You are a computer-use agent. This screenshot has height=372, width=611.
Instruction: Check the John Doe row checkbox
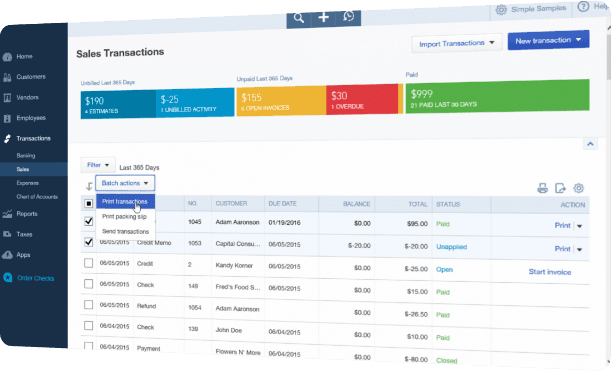[x=88, y=326]
